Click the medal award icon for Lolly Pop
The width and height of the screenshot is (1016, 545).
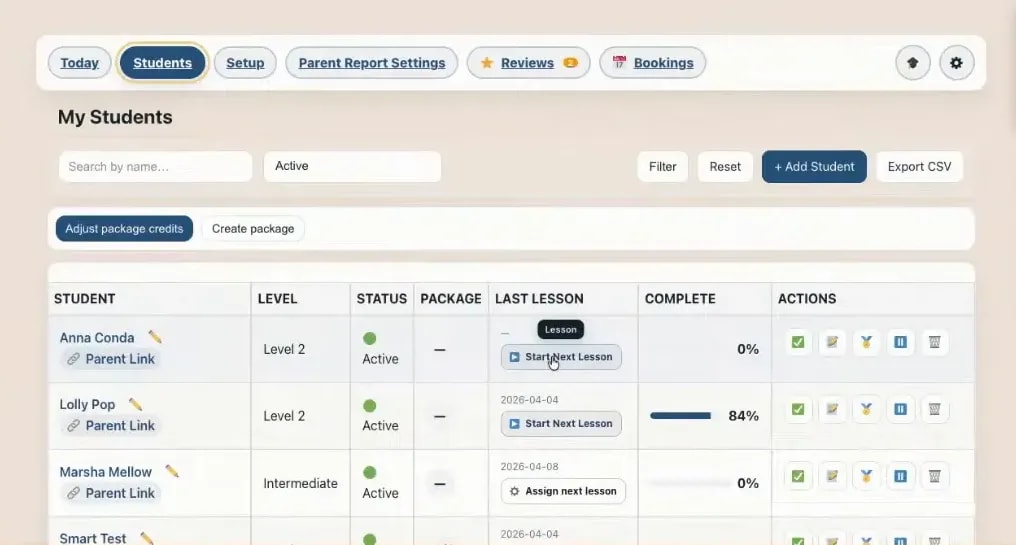tap(866, 410)
